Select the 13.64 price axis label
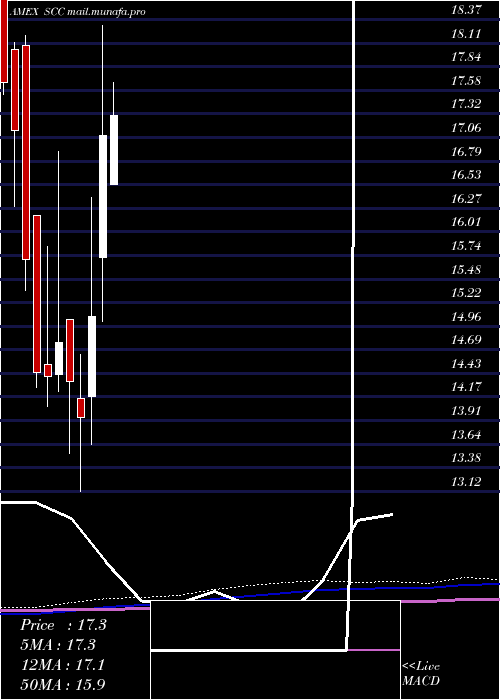500x700 pixels. [x=466, y=433]
